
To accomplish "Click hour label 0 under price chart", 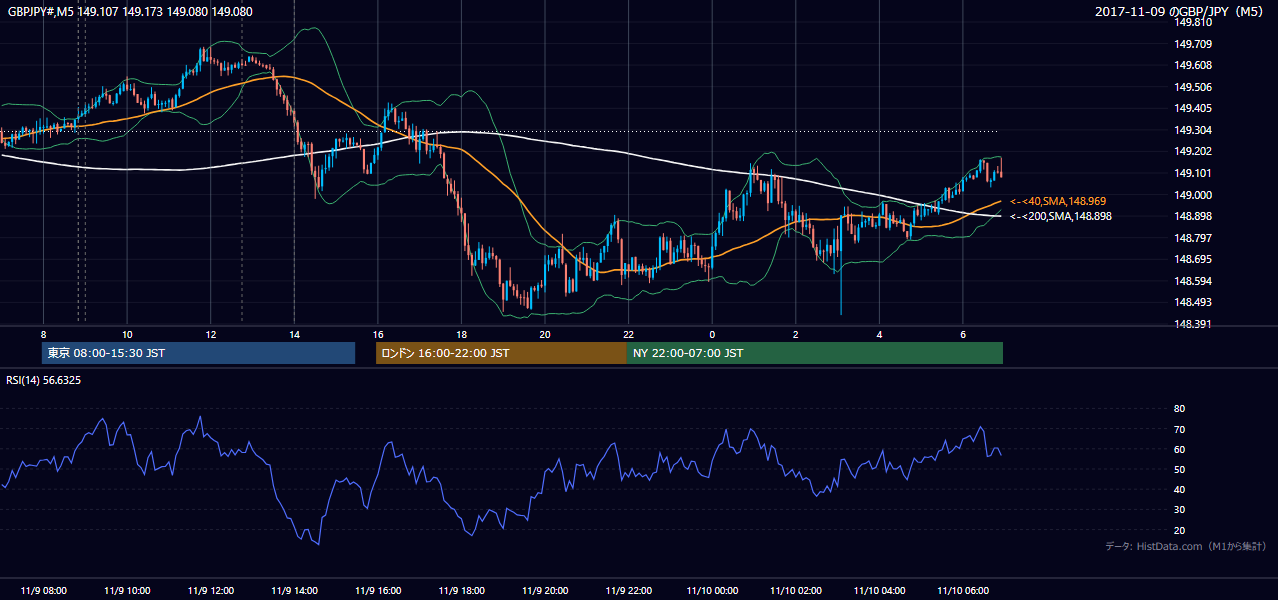I will coord(712,334).
